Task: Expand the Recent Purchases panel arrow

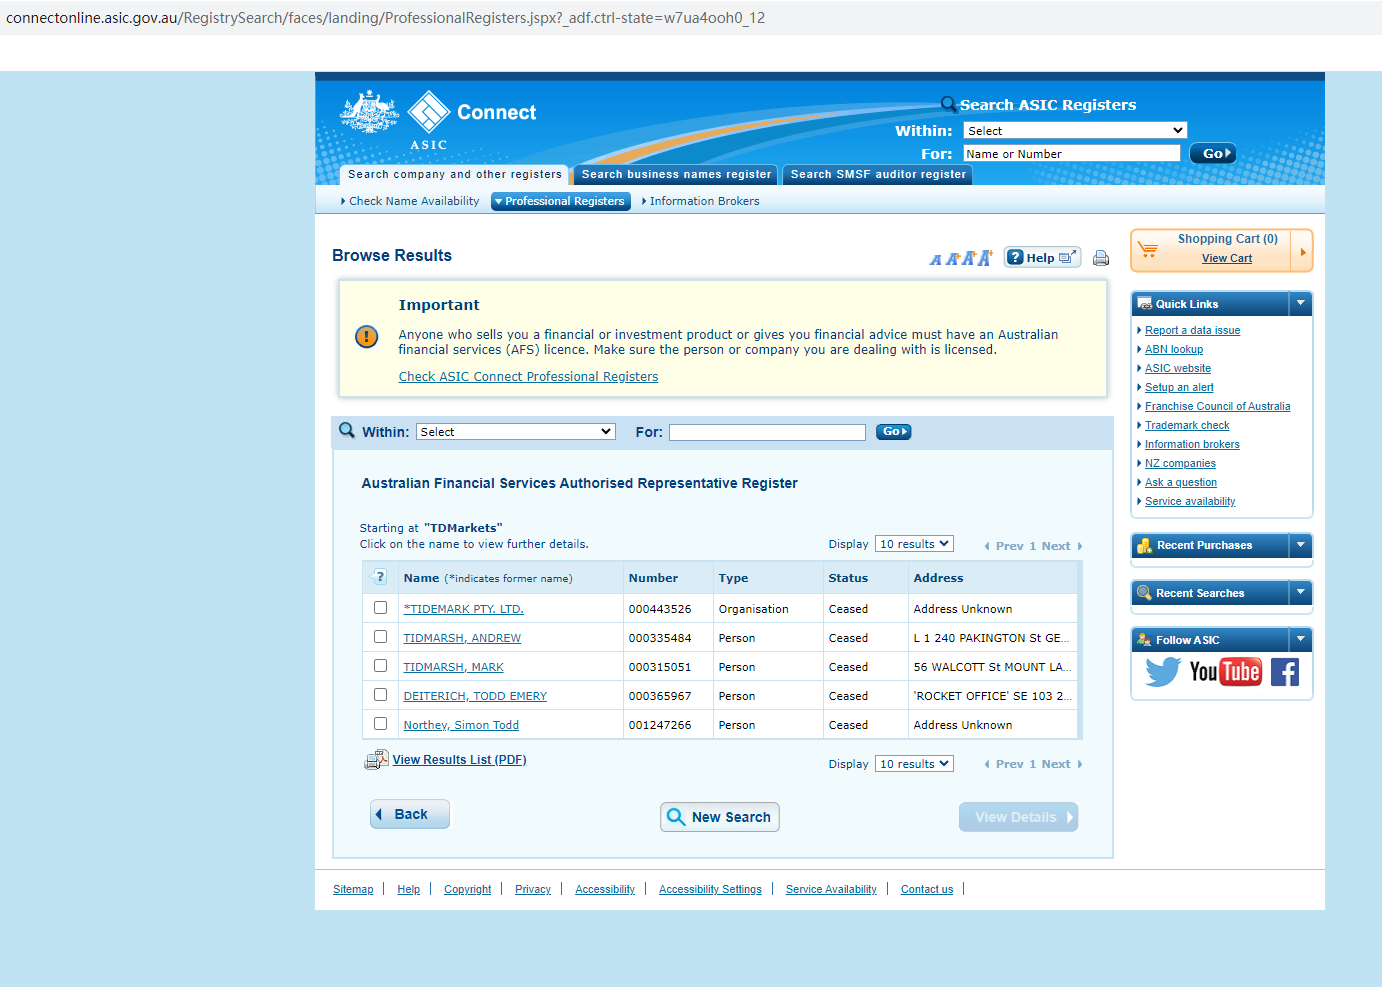Action: [x=1300, y=545]
